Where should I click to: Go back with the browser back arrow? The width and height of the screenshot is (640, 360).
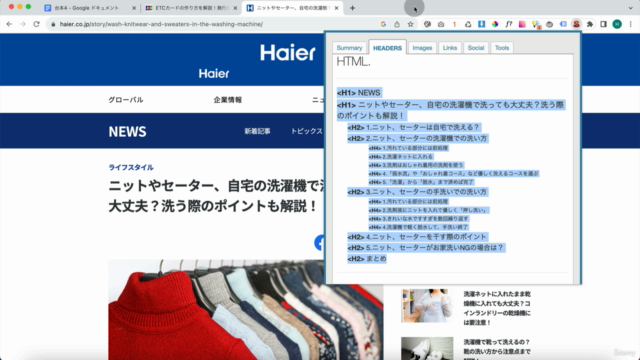point(9,24)
